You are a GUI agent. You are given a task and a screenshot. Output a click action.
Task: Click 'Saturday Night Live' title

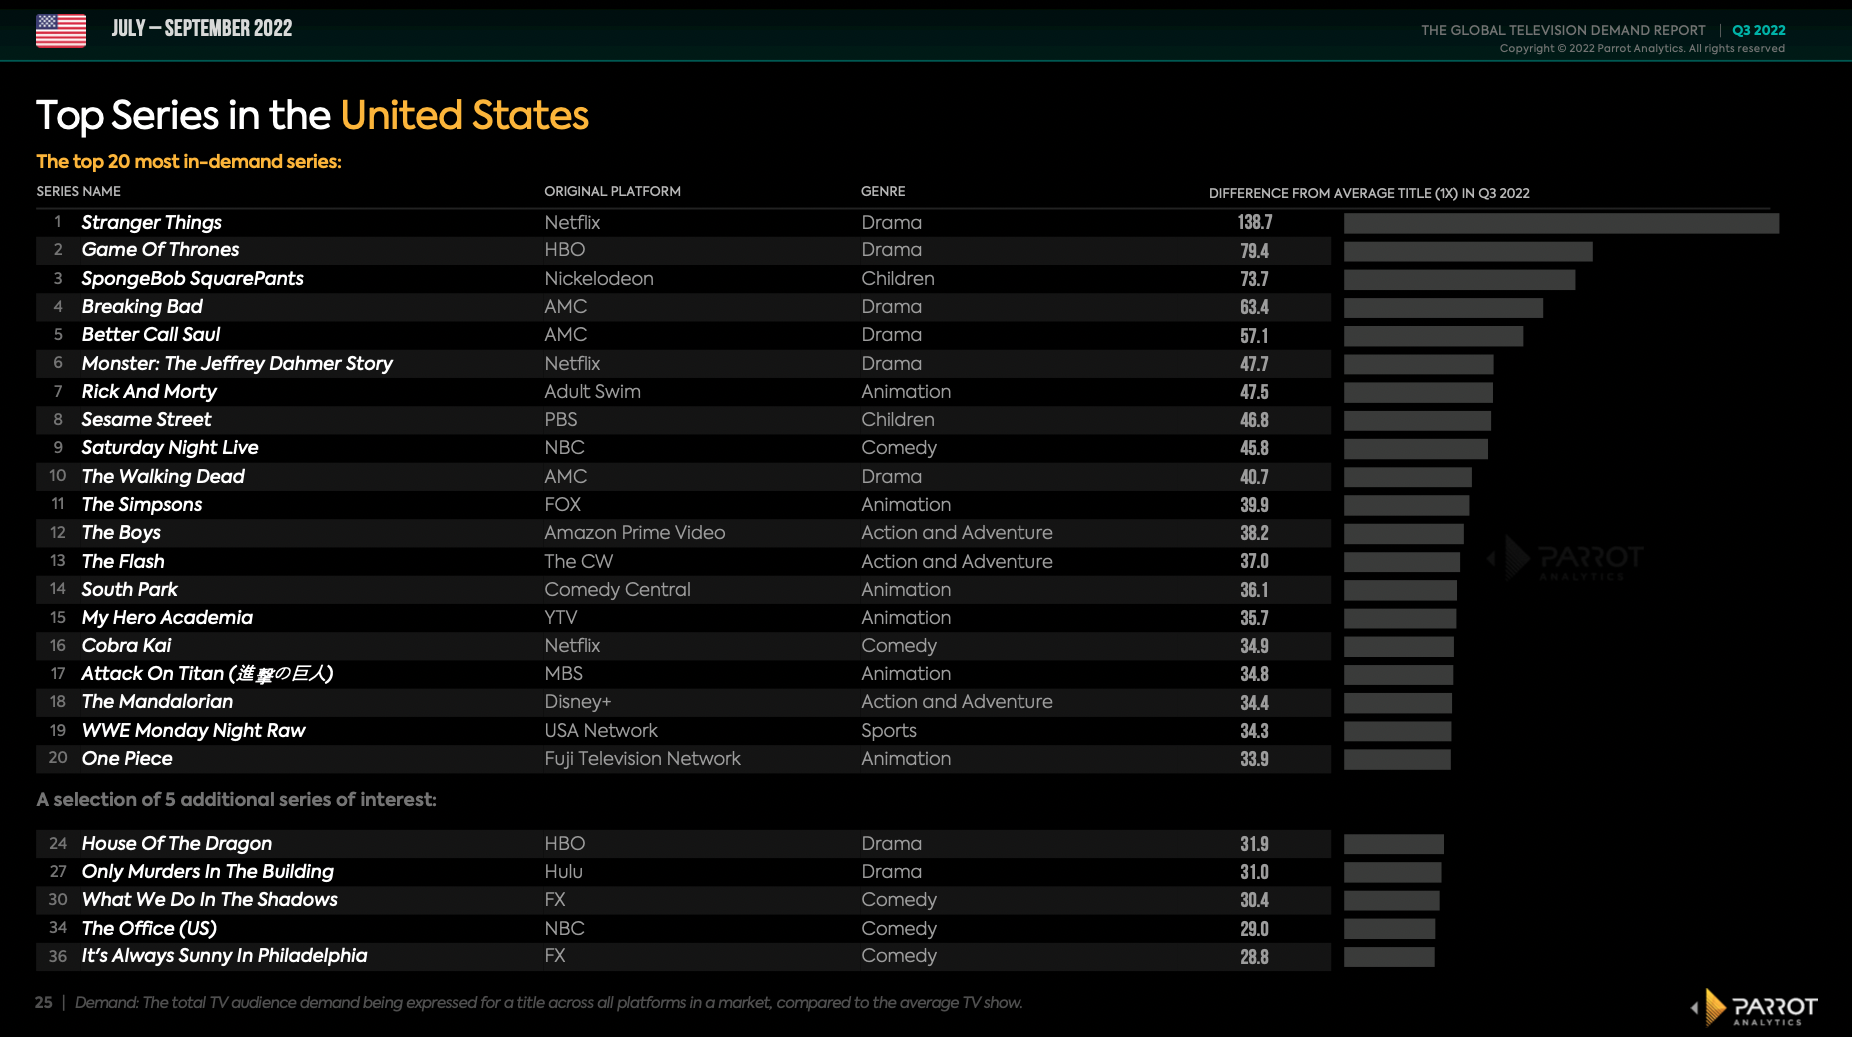(x=170, y=447)
